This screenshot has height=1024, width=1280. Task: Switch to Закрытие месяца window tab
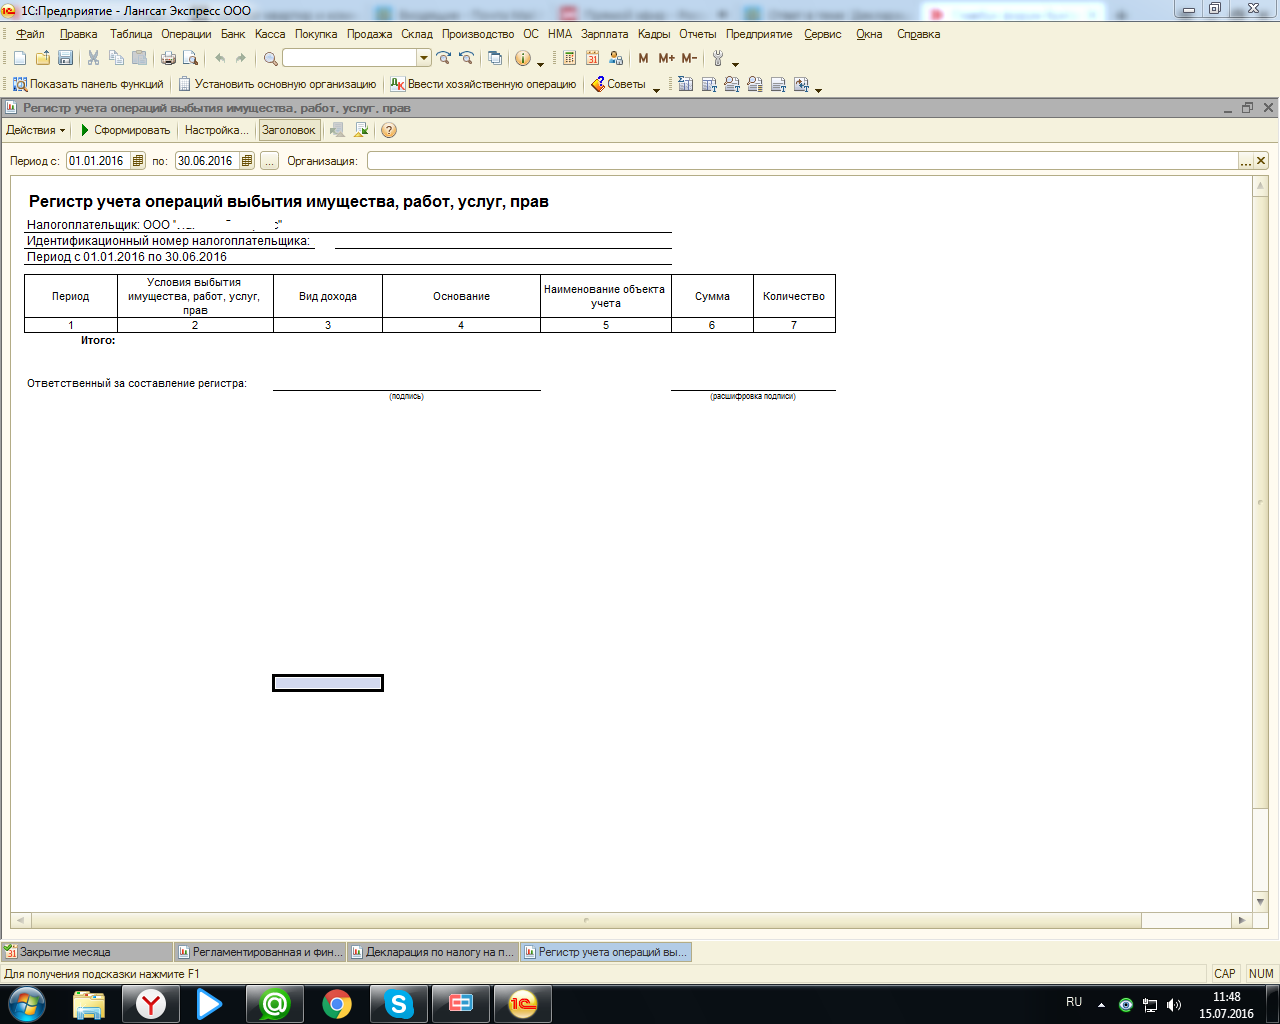pyautogui.click(x=87, y=952)
